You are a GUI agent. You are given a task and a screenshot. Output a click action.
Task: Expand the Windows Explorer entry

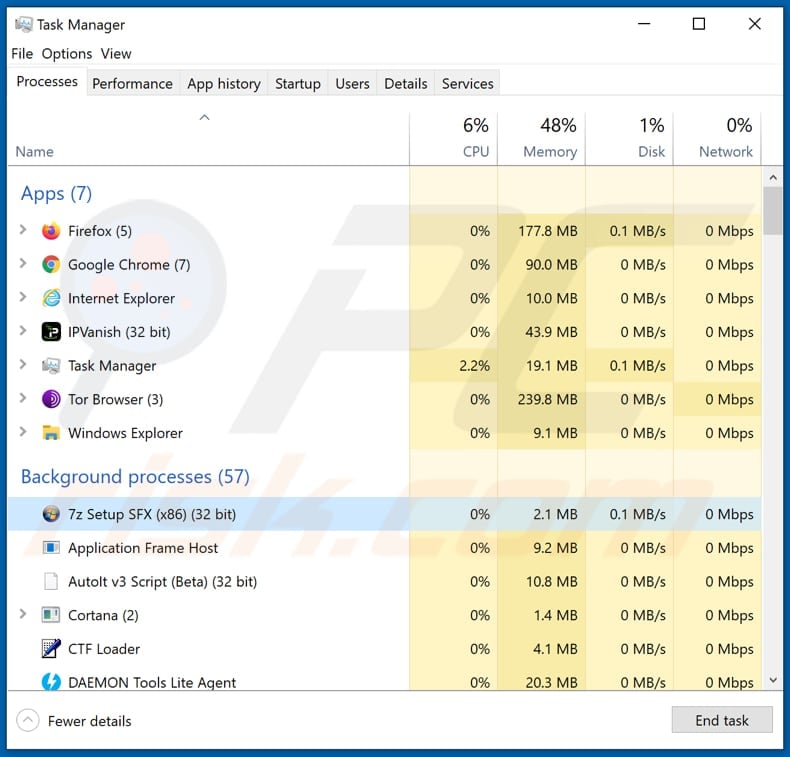pyautogui.click(x=23, y=432)
